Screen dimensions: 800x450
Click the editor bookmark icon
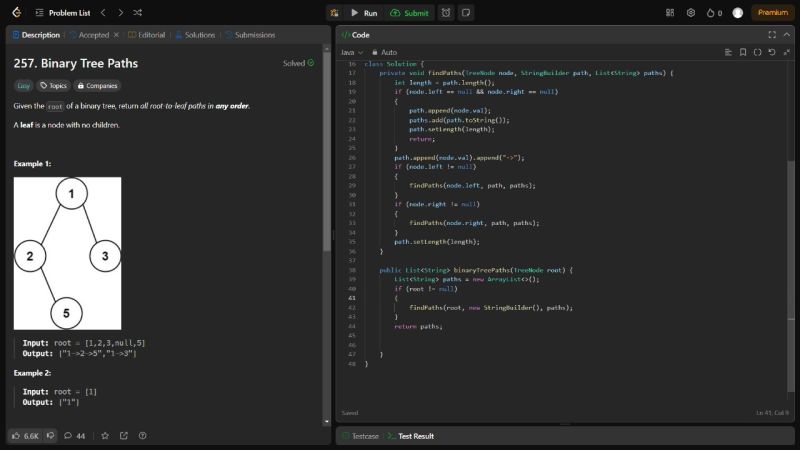tap(743, 52)
